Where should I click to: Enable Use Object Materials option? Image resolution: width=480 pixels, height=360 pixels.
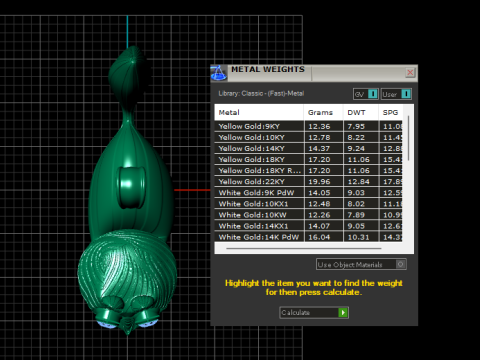[x=361, y=264]
